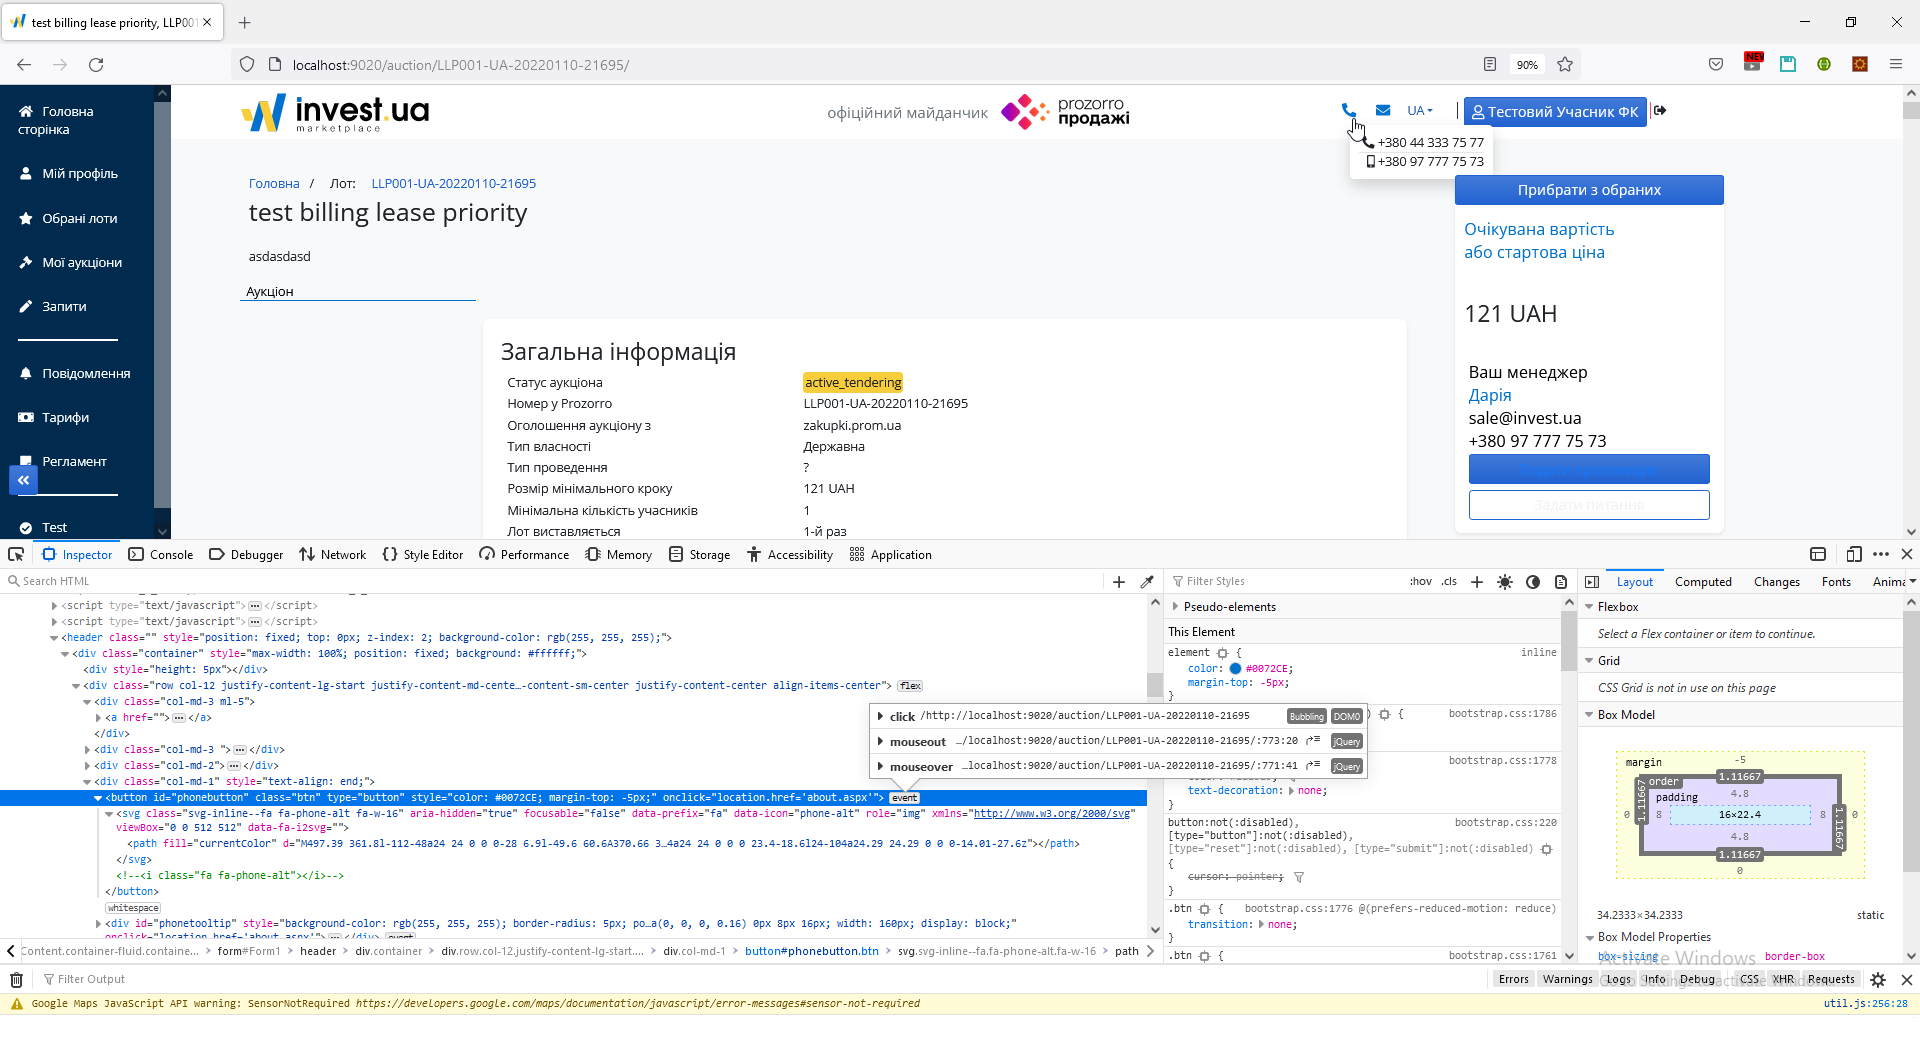Click the logout icon beside the user button
Screen dimensions: 1920x1040
click(1660, 111)
